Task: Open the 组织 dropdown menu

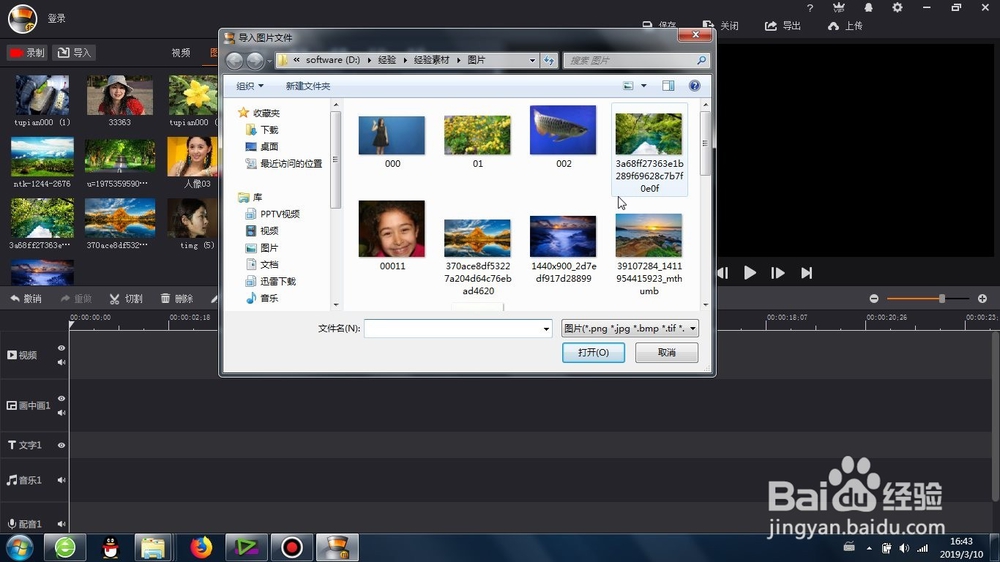Action: [249, 86]
